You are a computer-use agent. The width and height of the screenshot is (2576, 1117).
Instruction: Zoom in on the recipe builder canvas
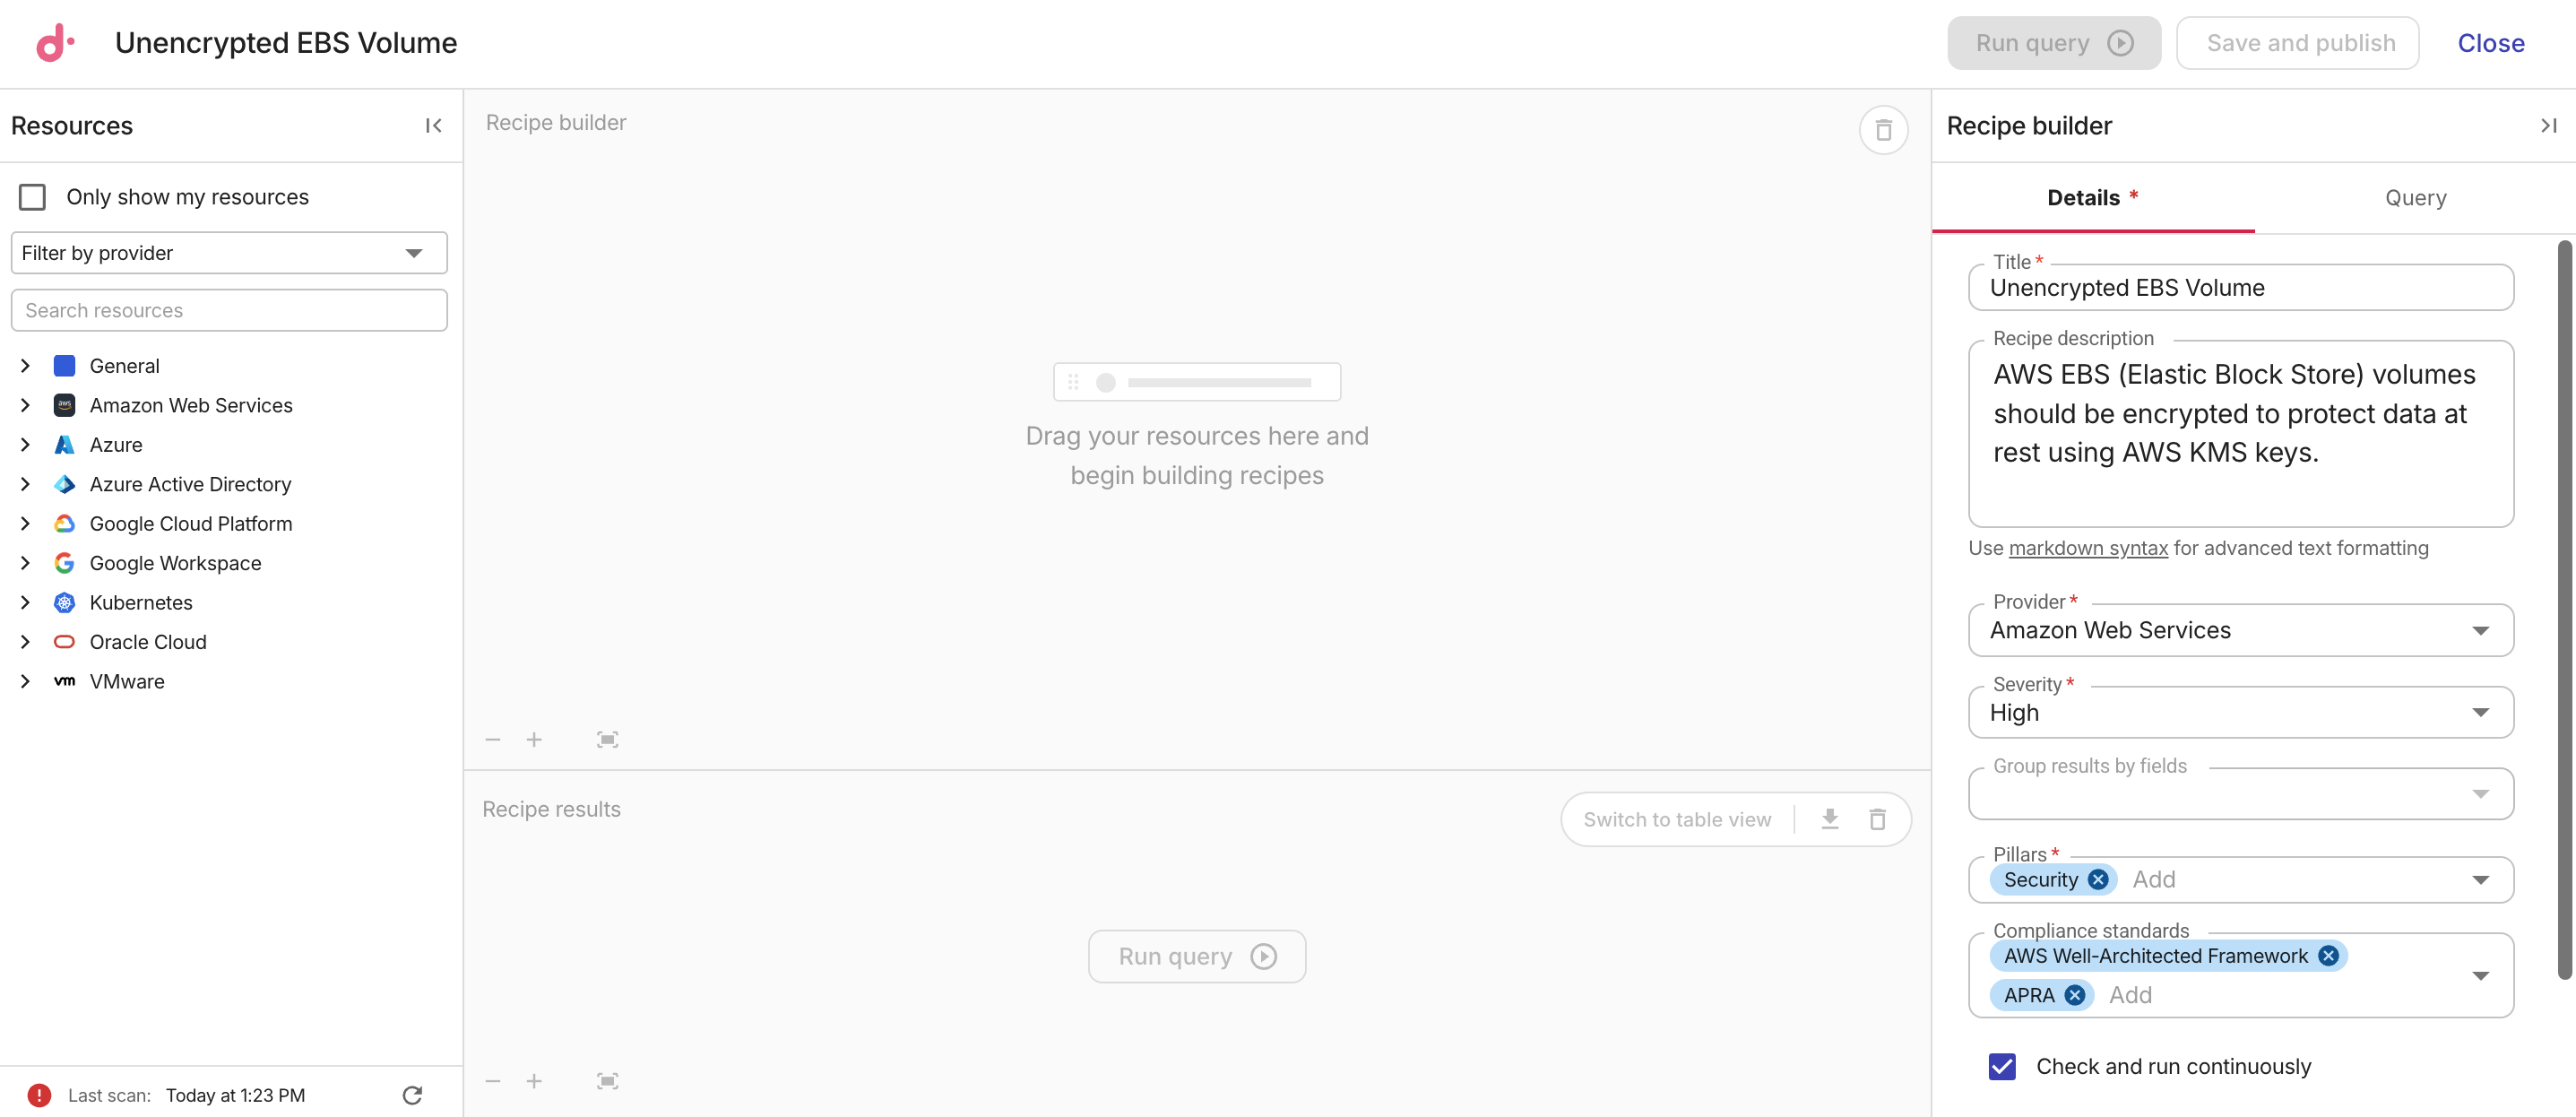point(535,739)
